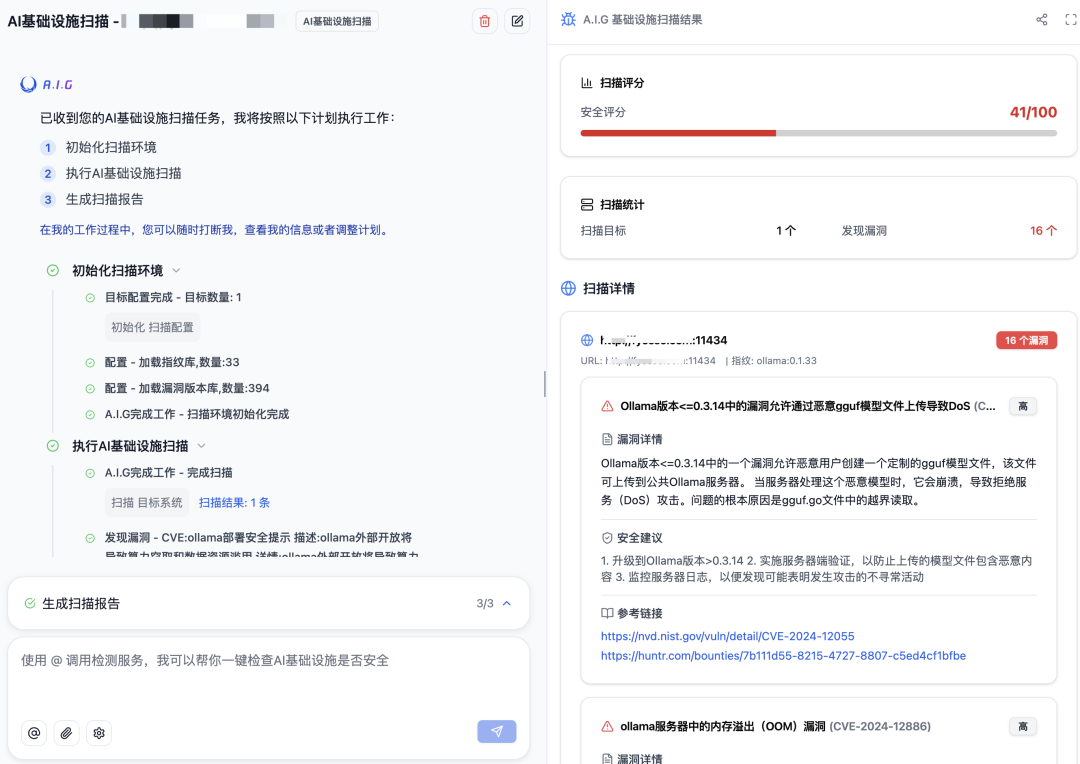
Task: Click the 41/100 security score value
Action: click(x=1033, y=112)
